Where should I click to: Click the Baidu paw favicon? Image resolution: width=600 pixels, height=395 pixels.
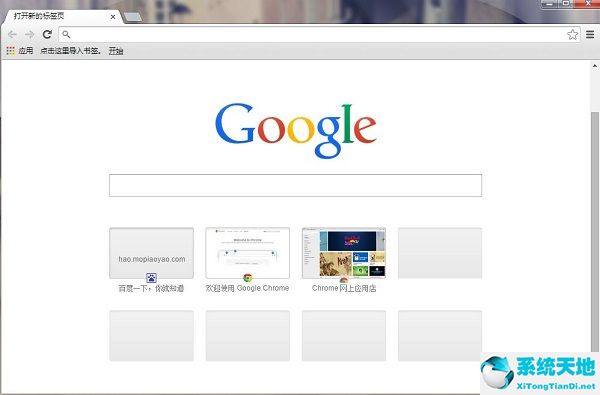point(152,278)
